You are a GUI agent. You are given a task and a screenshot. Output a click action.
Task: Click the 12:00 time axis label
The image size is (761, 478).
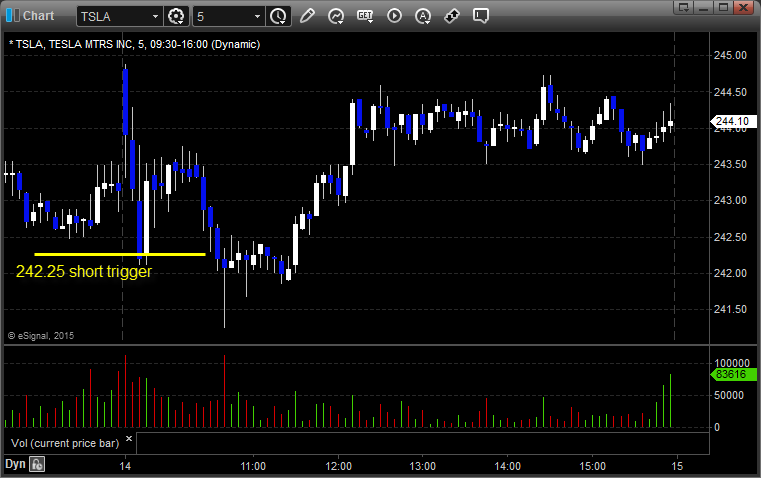click(x=338, y=466)
